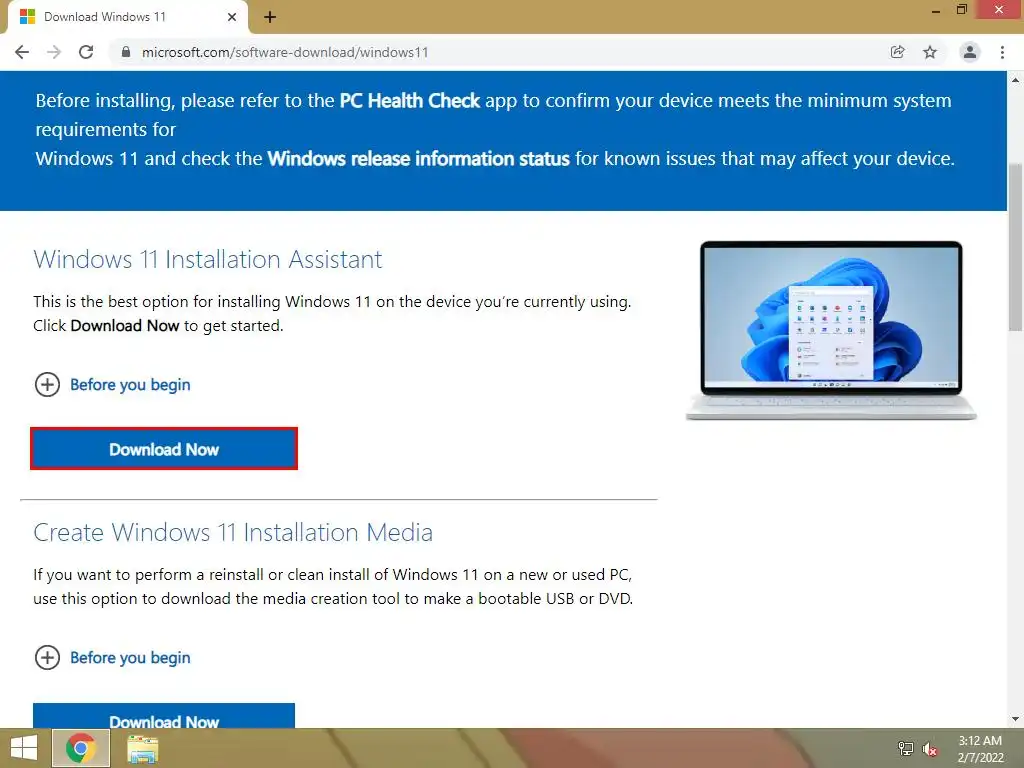Image resolution: width=1024 pixels, height=768 pixels.
Task: Click the page scrollbar thumb
Action: (1016, 247)
